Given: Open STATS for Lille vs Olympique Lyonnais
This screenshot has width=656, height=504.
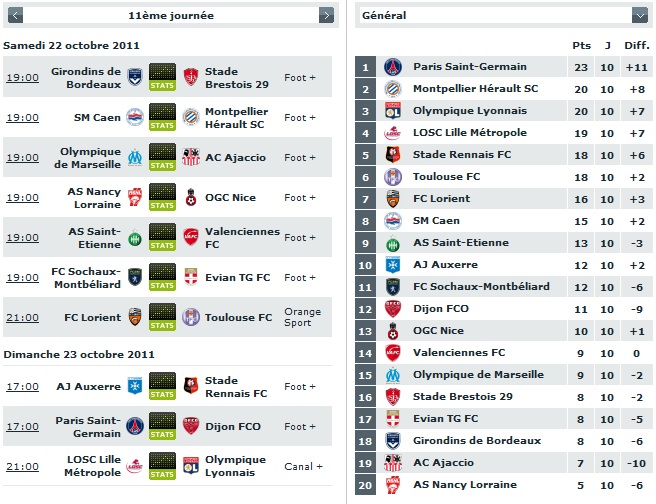Looking at the screenshot, I should (x=162, y=466).
